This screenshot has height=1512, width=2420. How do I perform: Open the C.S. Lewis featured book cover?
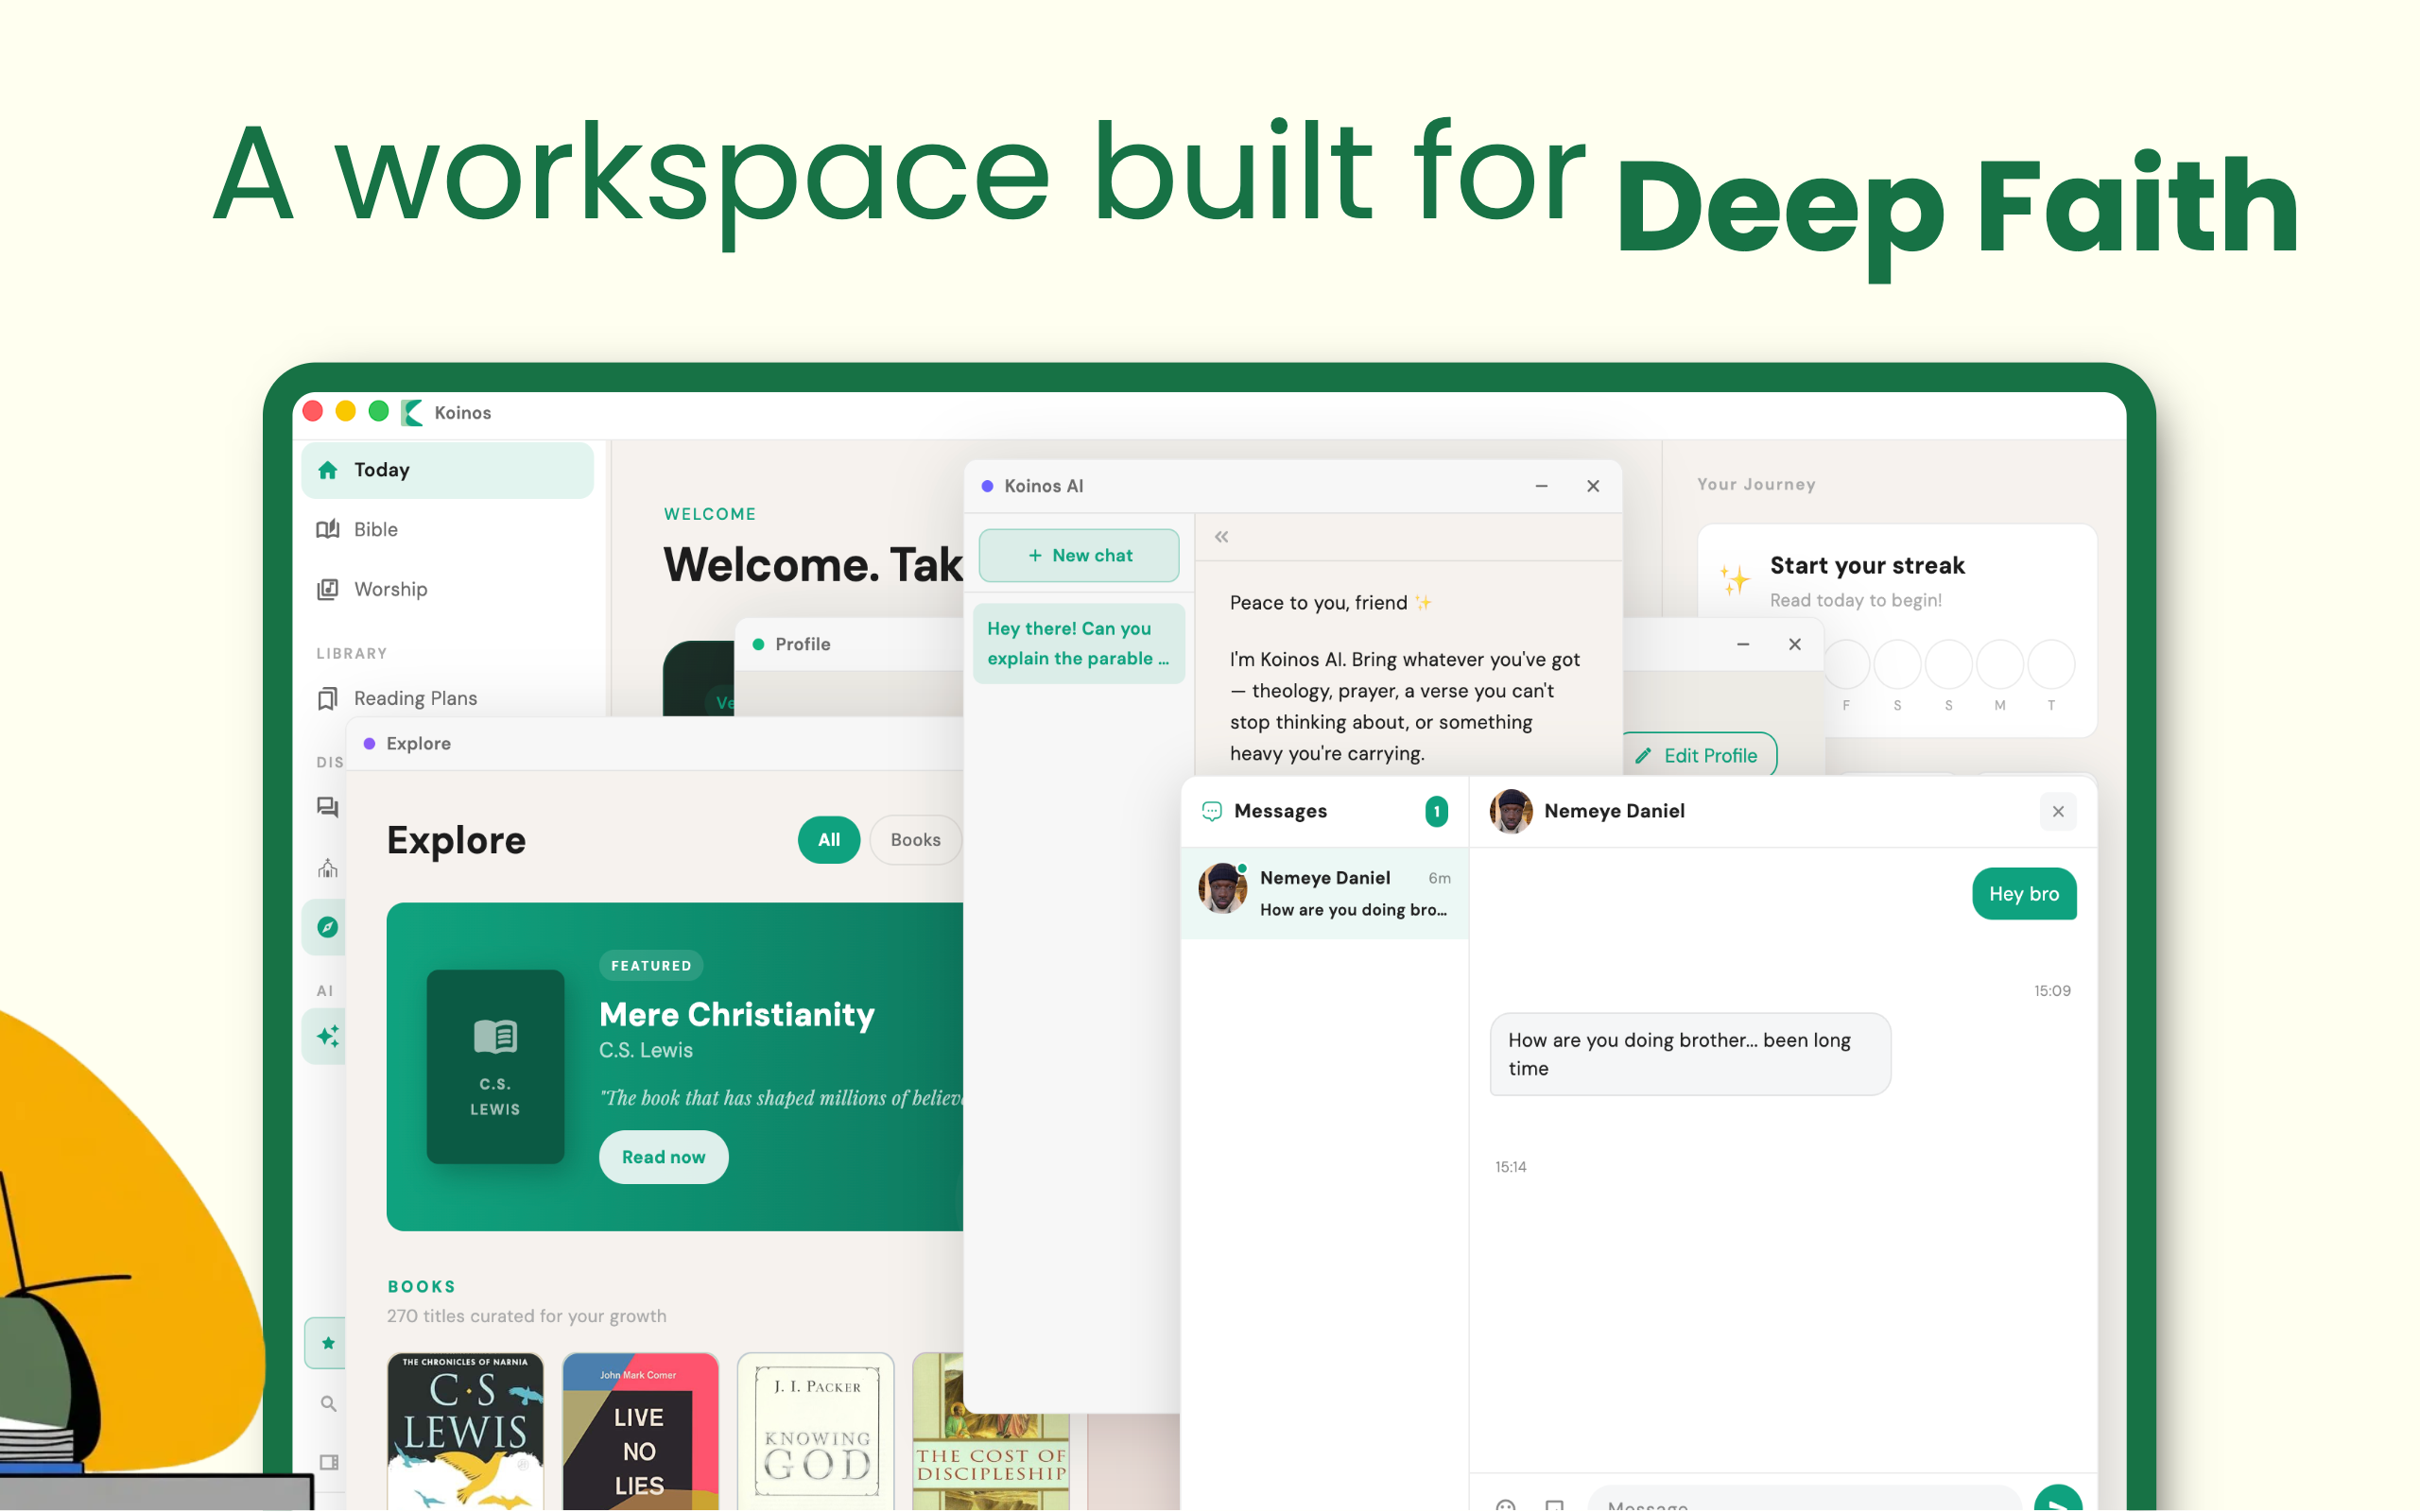[x=495, y=1066]
